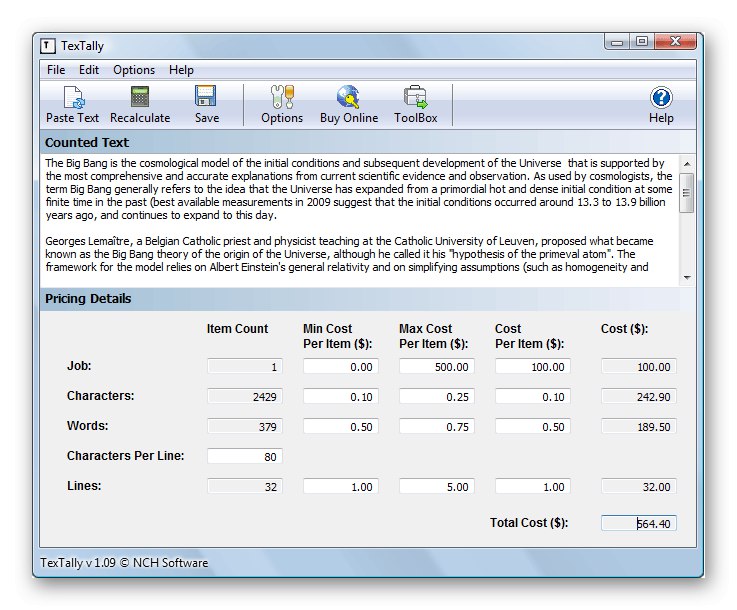Close the TexTally window
Image resolution: width=737 pixels, height=610 pixels.
pos(675,42)
